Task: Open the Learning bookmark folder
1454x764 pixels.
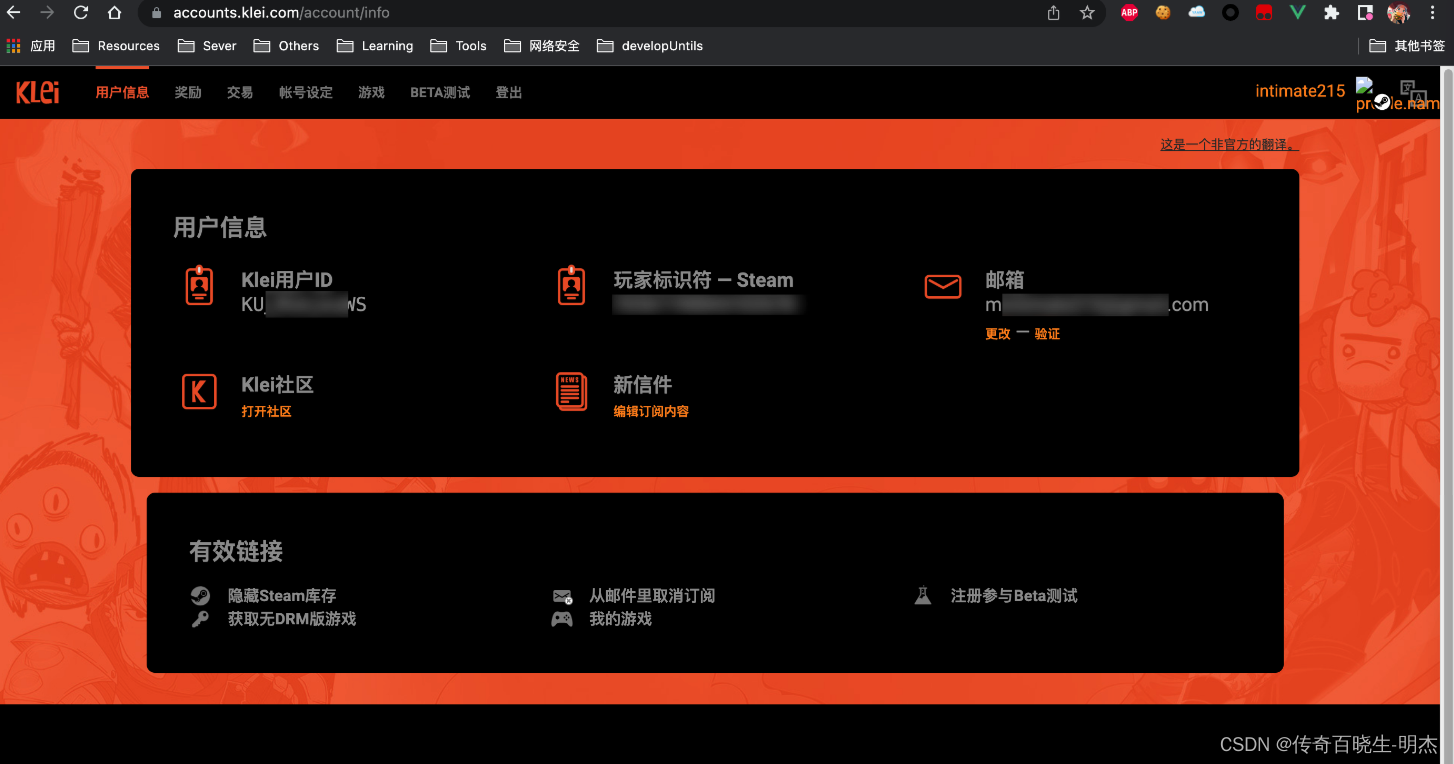Action: [x=375, y=46]
